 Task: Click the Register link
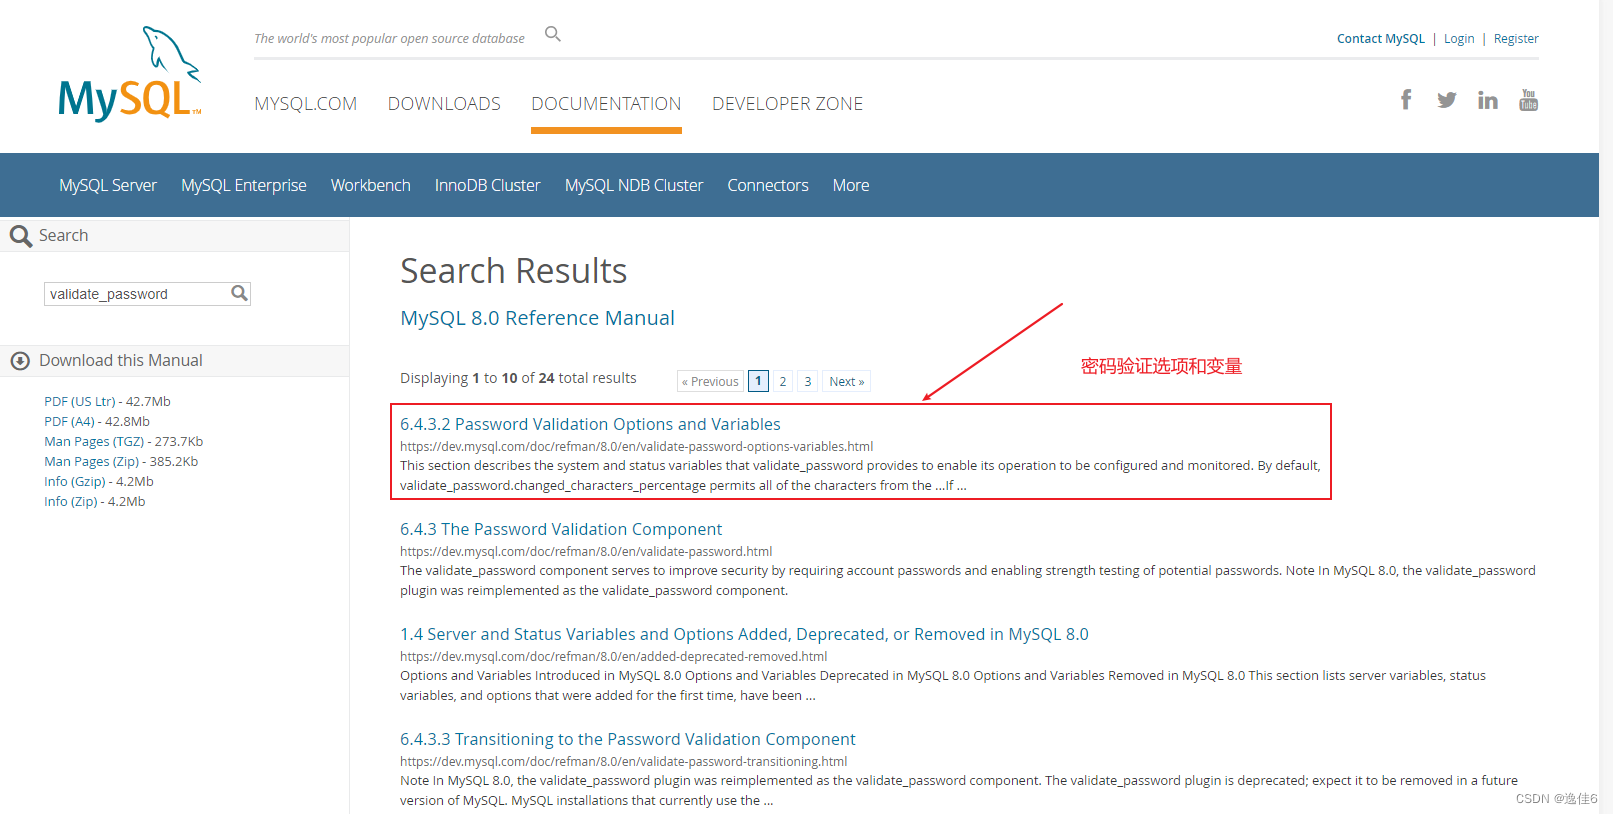click(1516, 39)
